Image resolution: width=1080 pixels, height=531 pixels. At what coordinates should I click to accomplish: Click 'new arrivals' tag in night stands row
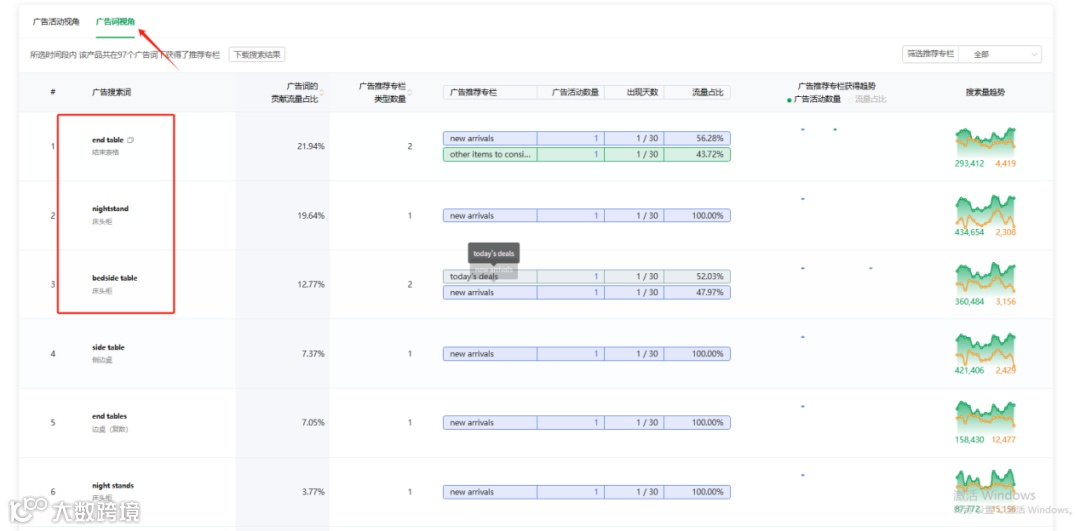[490, 492]
